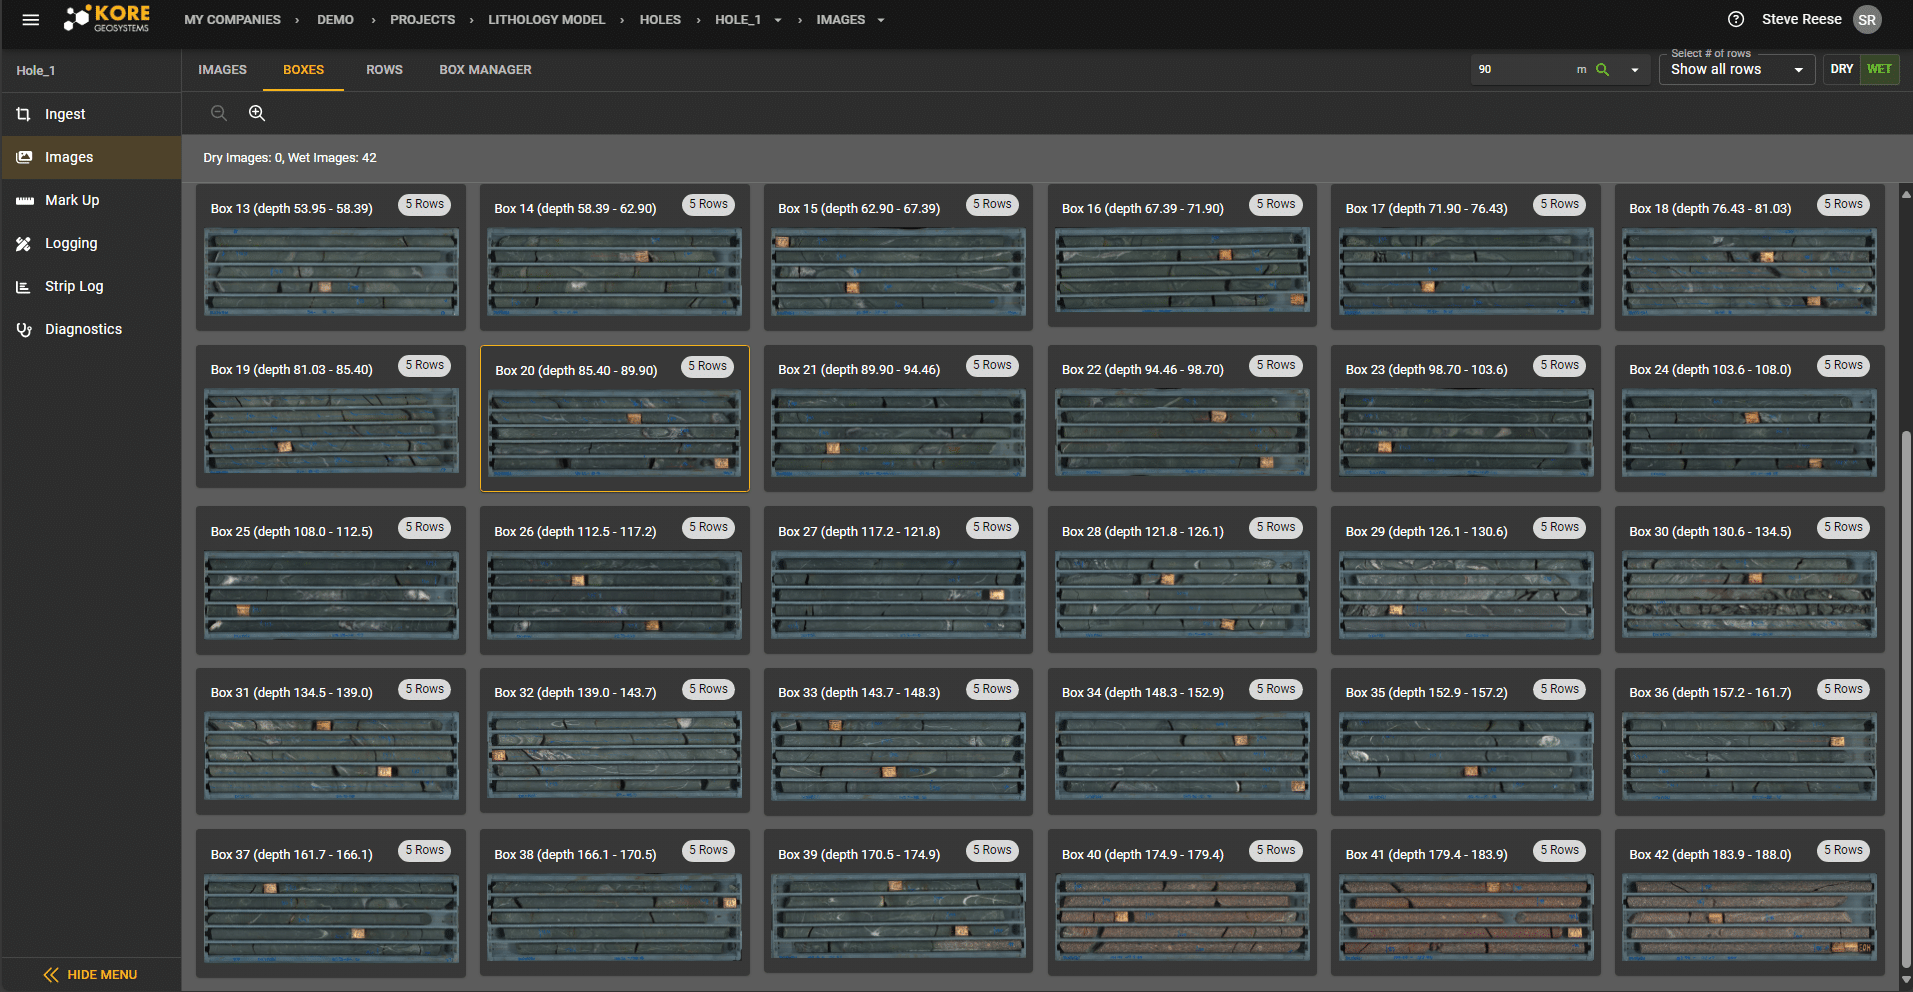Open Box 13 core image thumbnail
Screen dimensions: 1913x992
(x=331, y=272)
